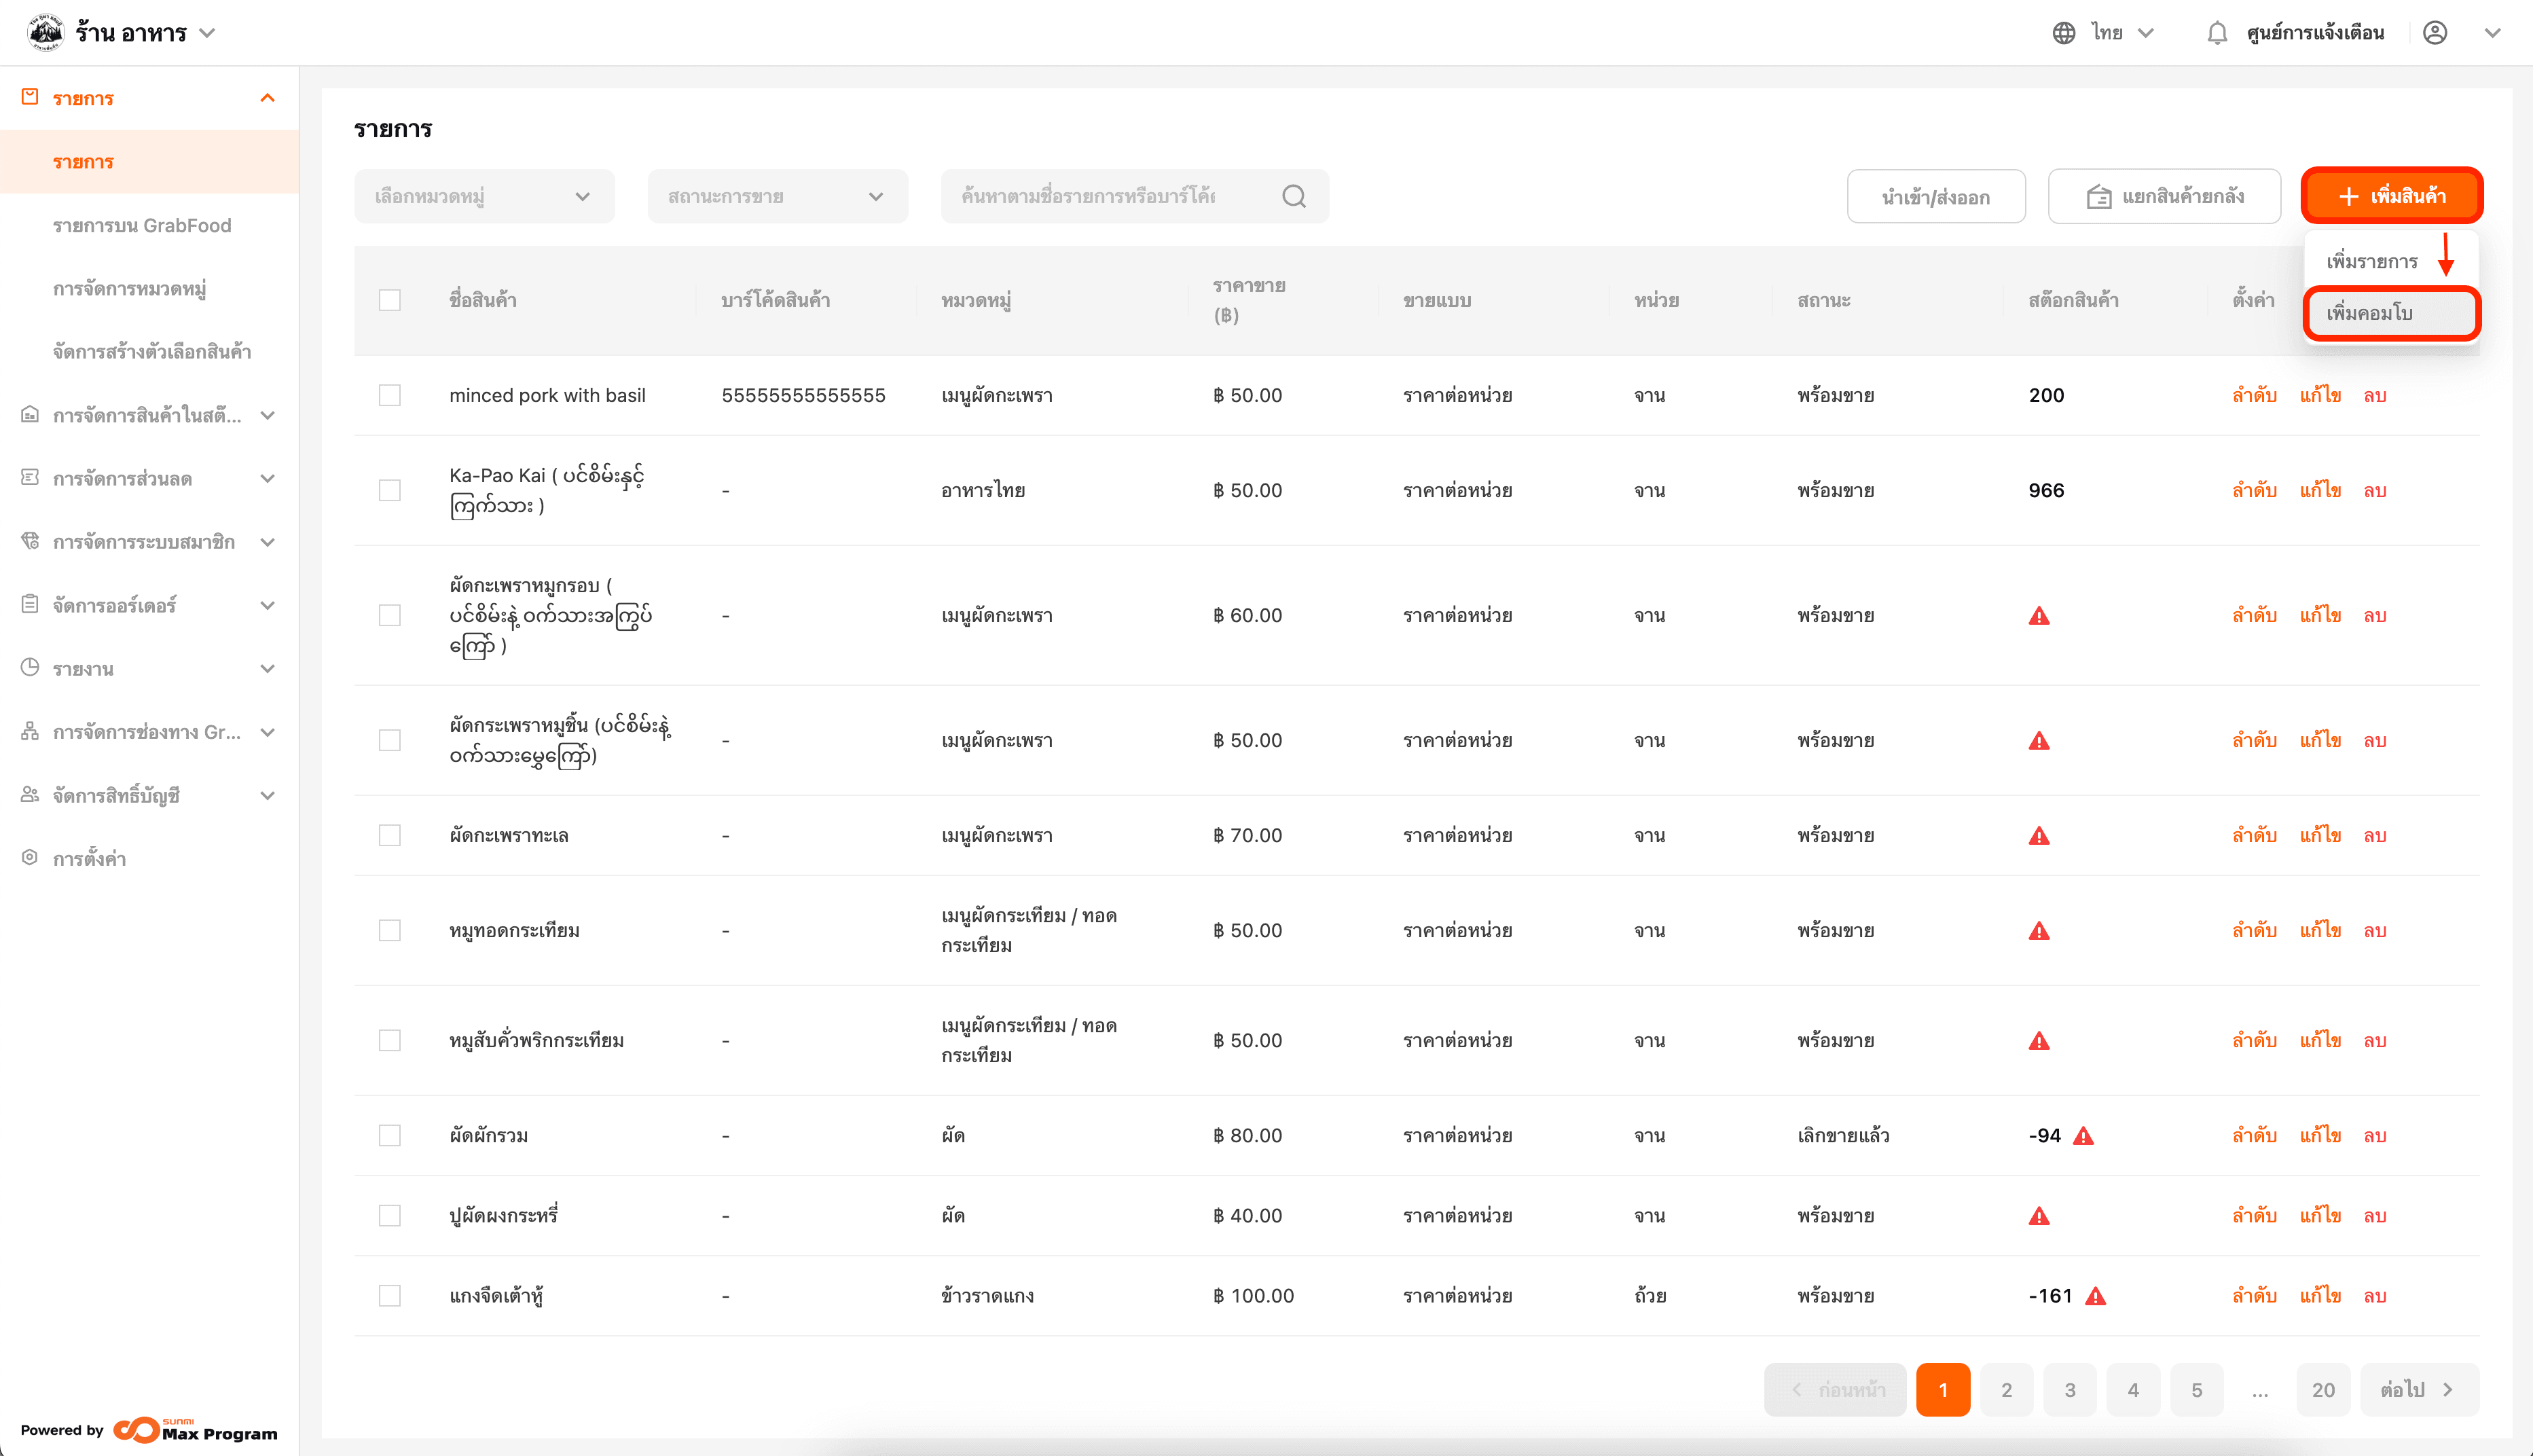Click the การตั้งค่า settings icon in sidebar
Screen dimensions: 2533x1456
point(30,858)
